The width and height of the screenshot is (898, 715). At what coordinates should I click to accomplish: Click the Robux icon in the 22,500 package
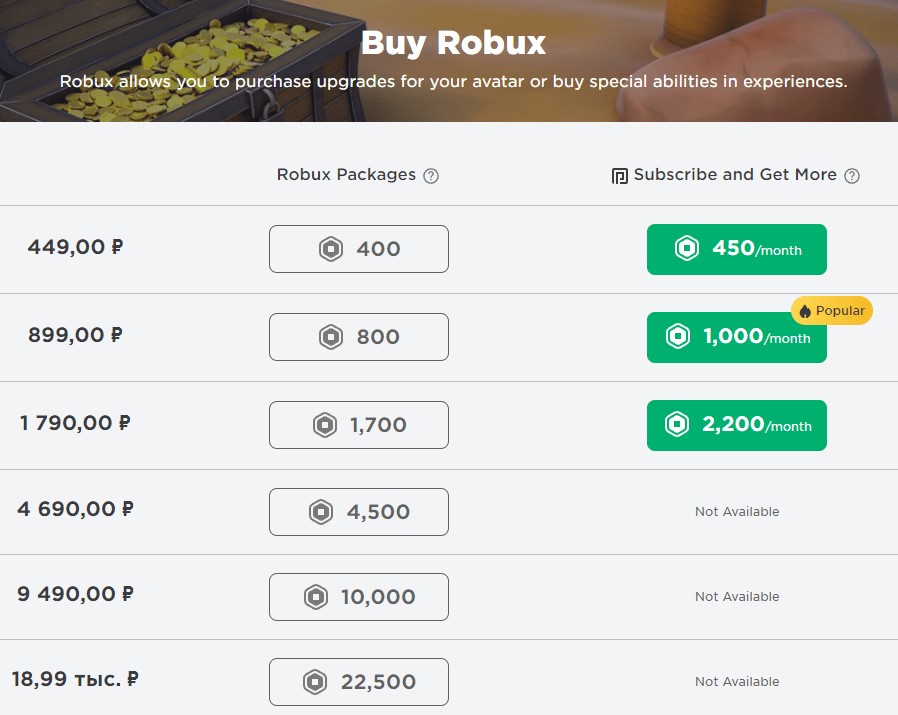tap(315, 682)
